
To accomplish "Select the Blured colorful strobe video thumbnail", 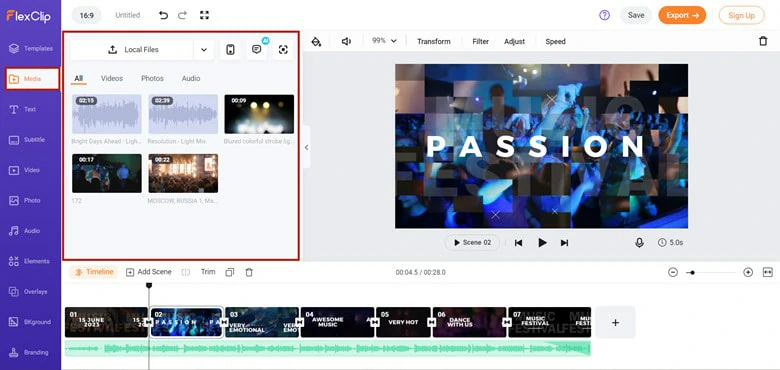I will (x=259, y=114).
